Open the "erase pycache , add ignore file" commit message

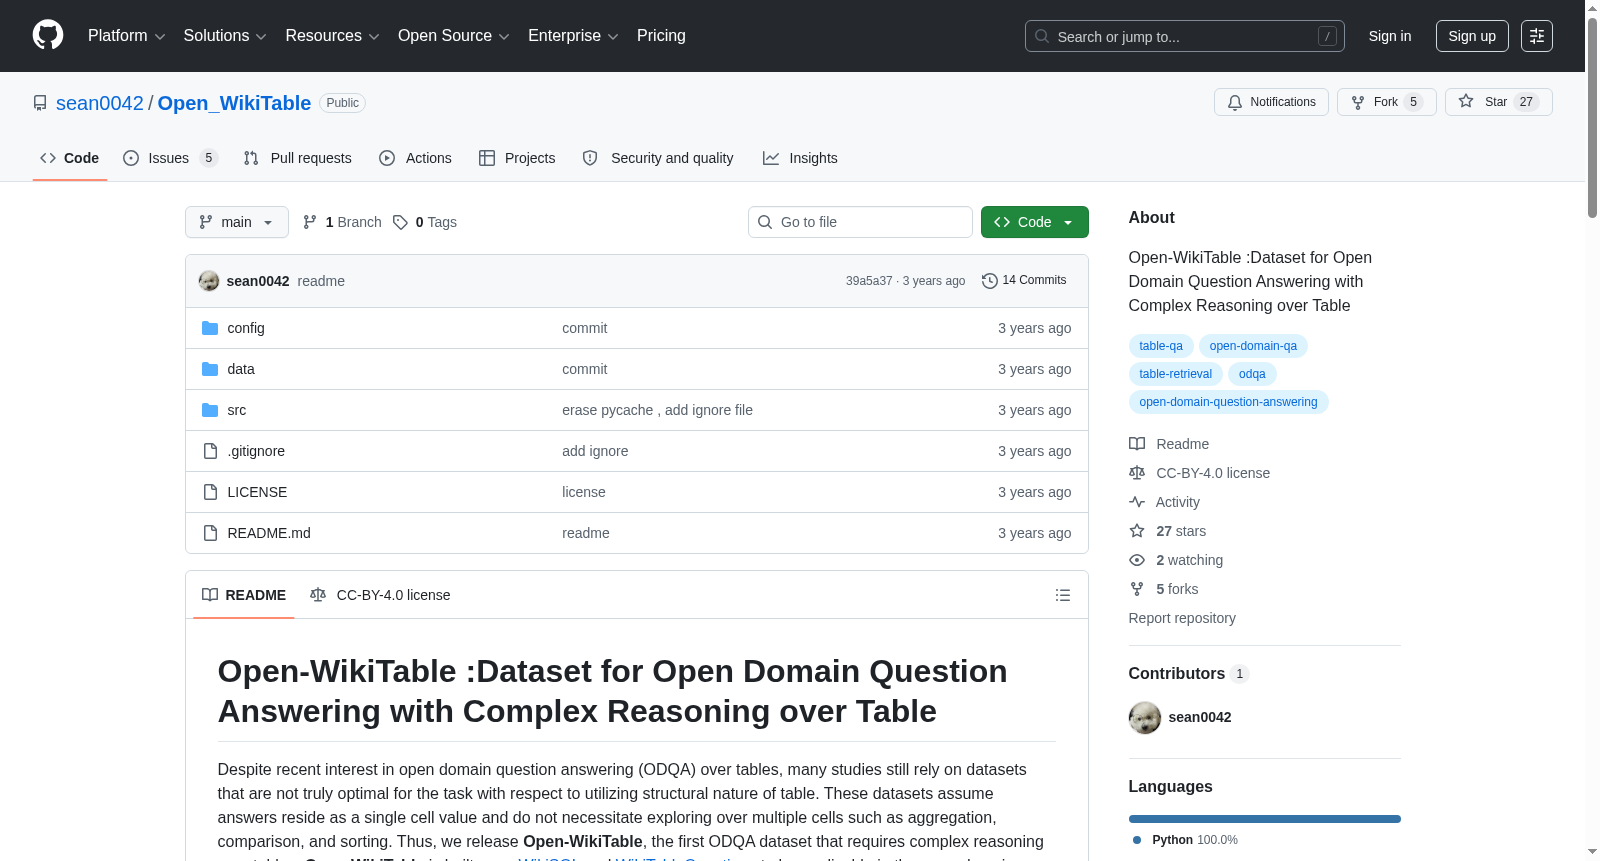pos(657,410)
